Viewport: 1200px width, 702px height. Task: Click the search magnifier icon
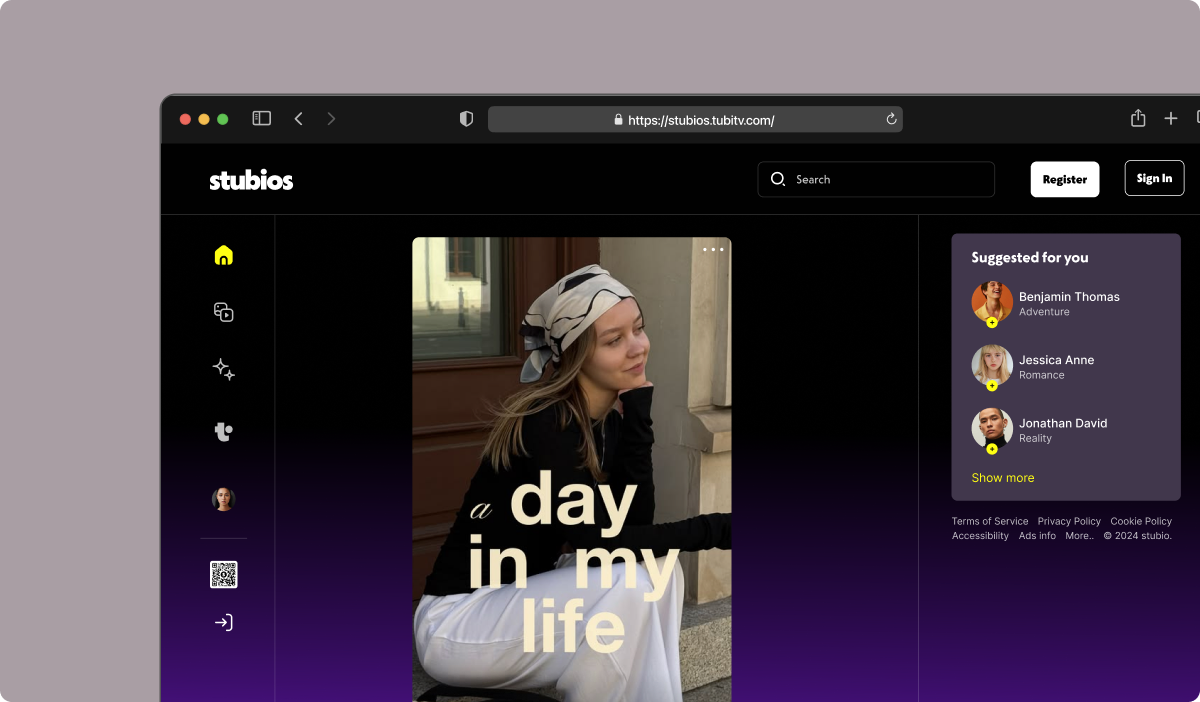pyautogui.click(x=777, y=179)
